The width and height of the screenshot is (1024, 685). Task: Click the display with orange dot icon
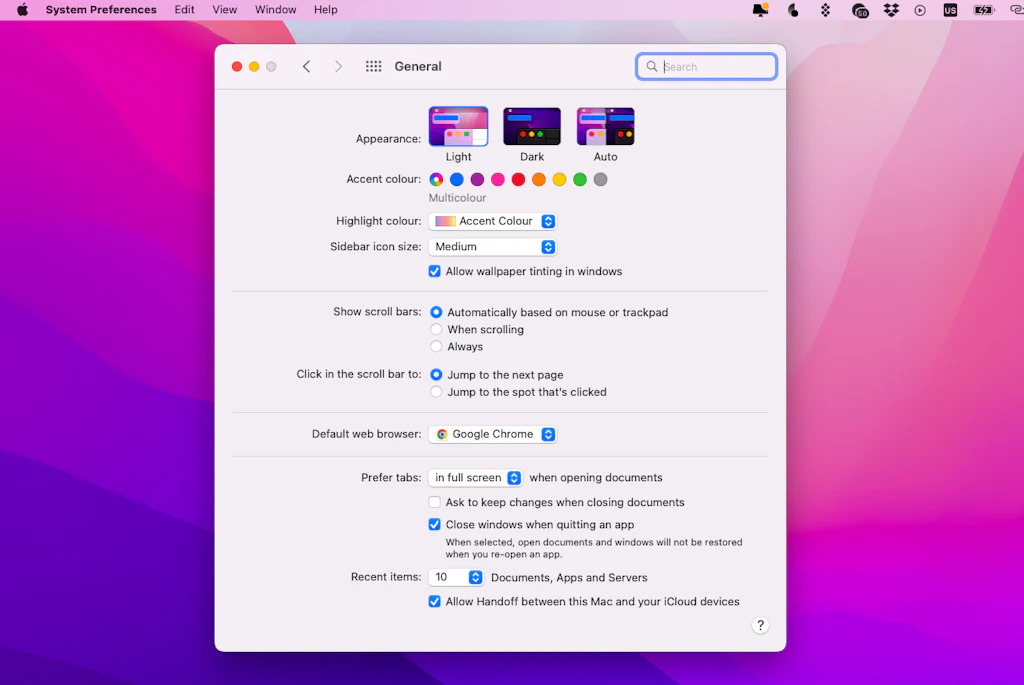[x=760, y=10]
